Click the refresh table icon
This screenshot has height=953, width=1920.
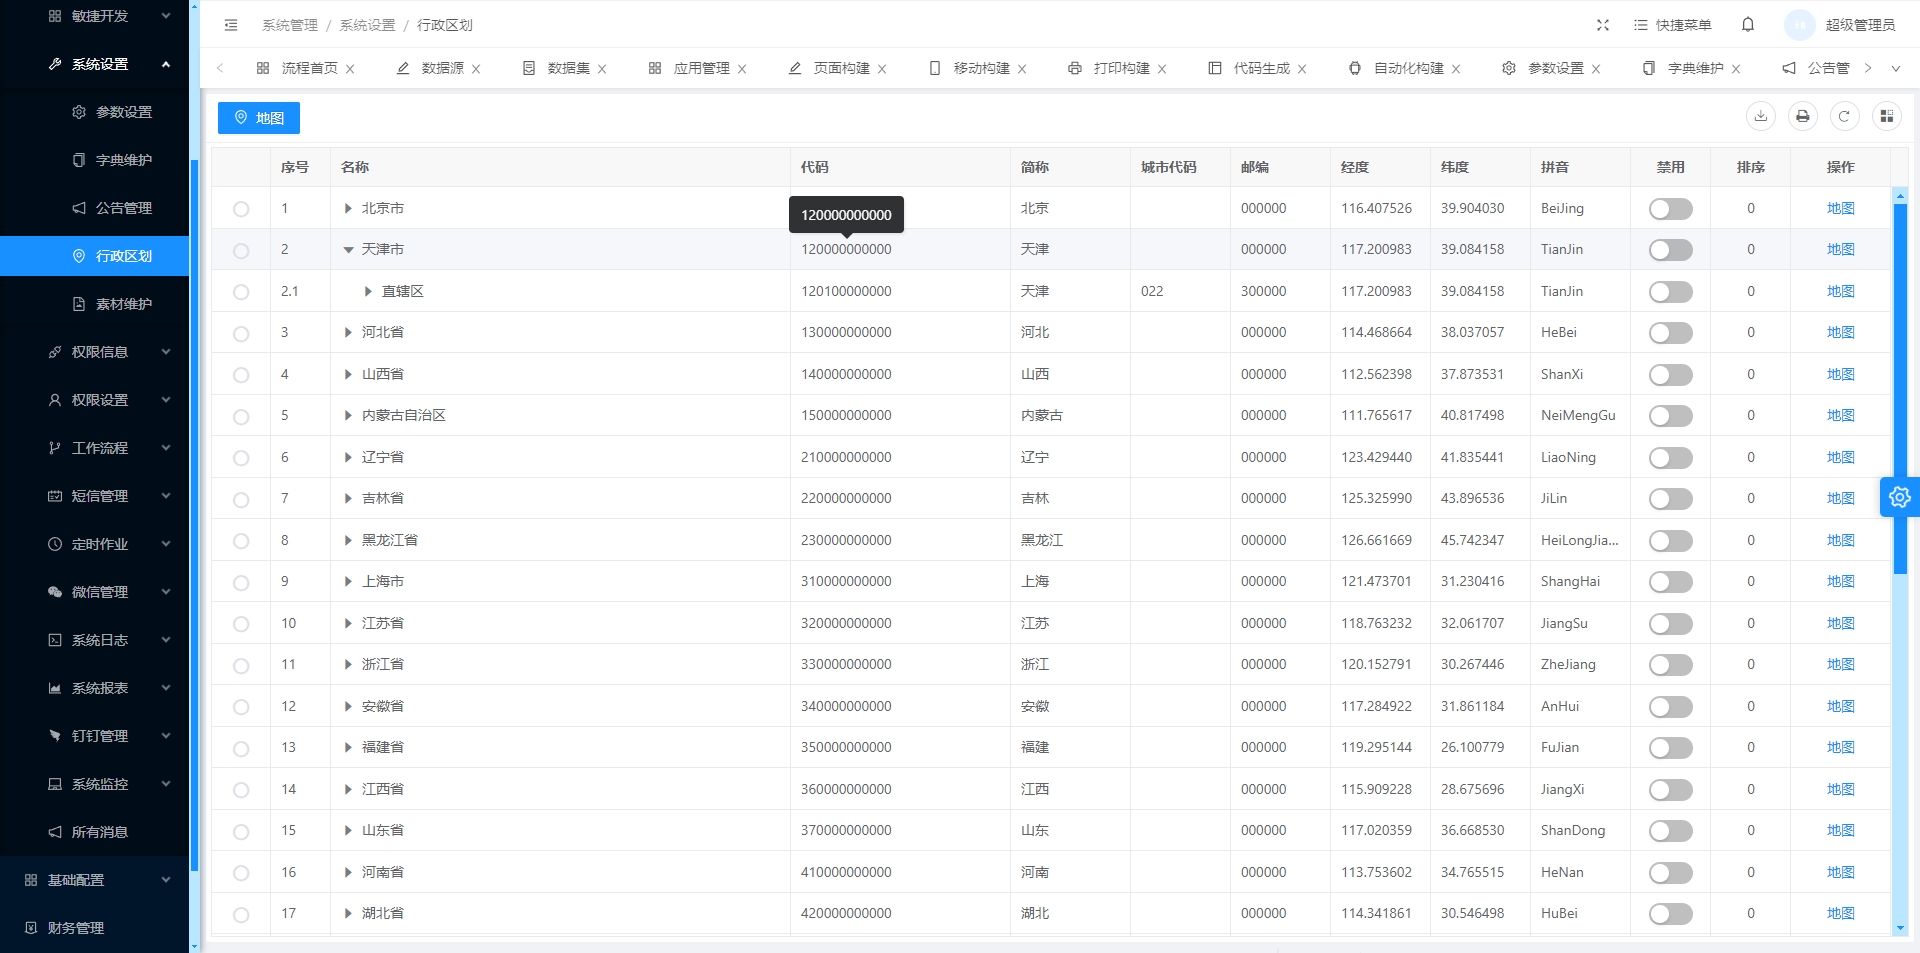click(x=1845, y=117)
